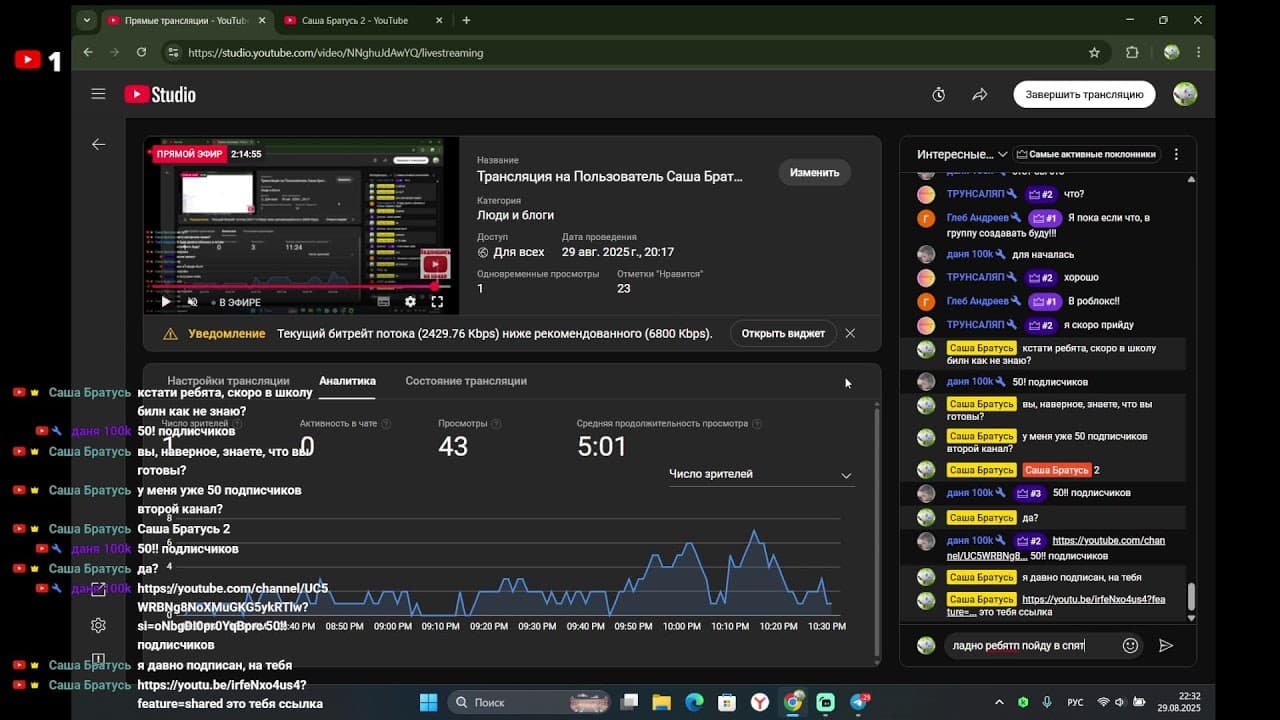Switch to the 'Состояние трансляции' tab
The width and height of the screenshot is (1280, 720).
click(x=466, y=381)
